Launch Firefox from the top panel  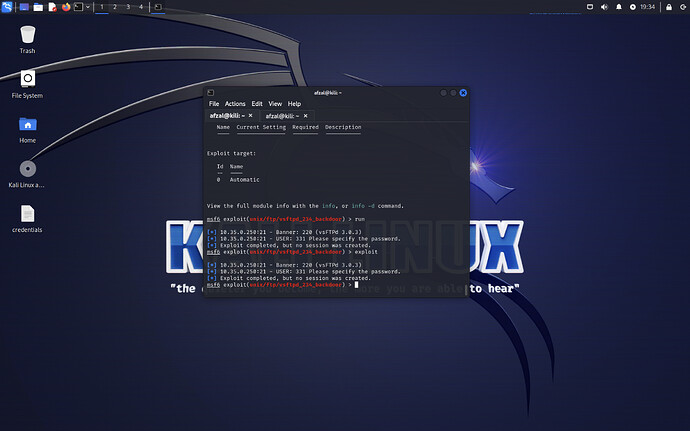(x=66, y=7)
